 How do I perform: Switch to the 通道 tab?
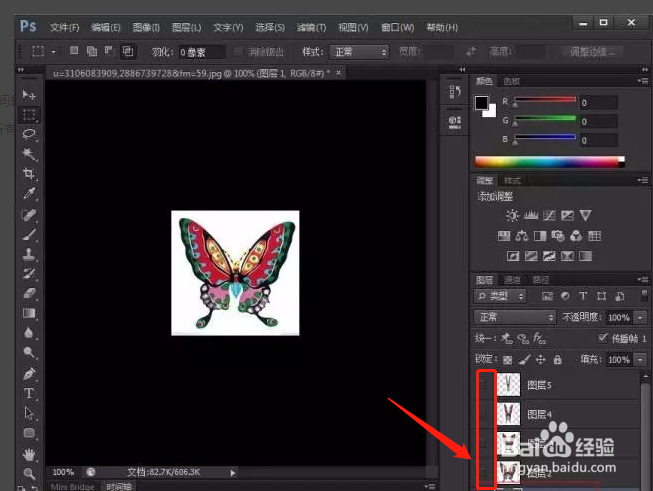click(512, 280)
